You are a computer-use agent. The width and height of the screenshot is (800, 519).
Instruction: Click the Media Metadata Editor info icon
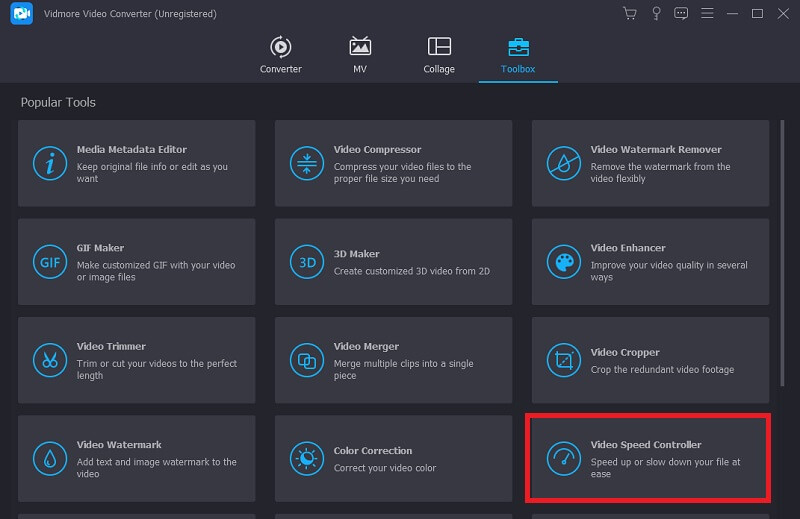point(48,163)
